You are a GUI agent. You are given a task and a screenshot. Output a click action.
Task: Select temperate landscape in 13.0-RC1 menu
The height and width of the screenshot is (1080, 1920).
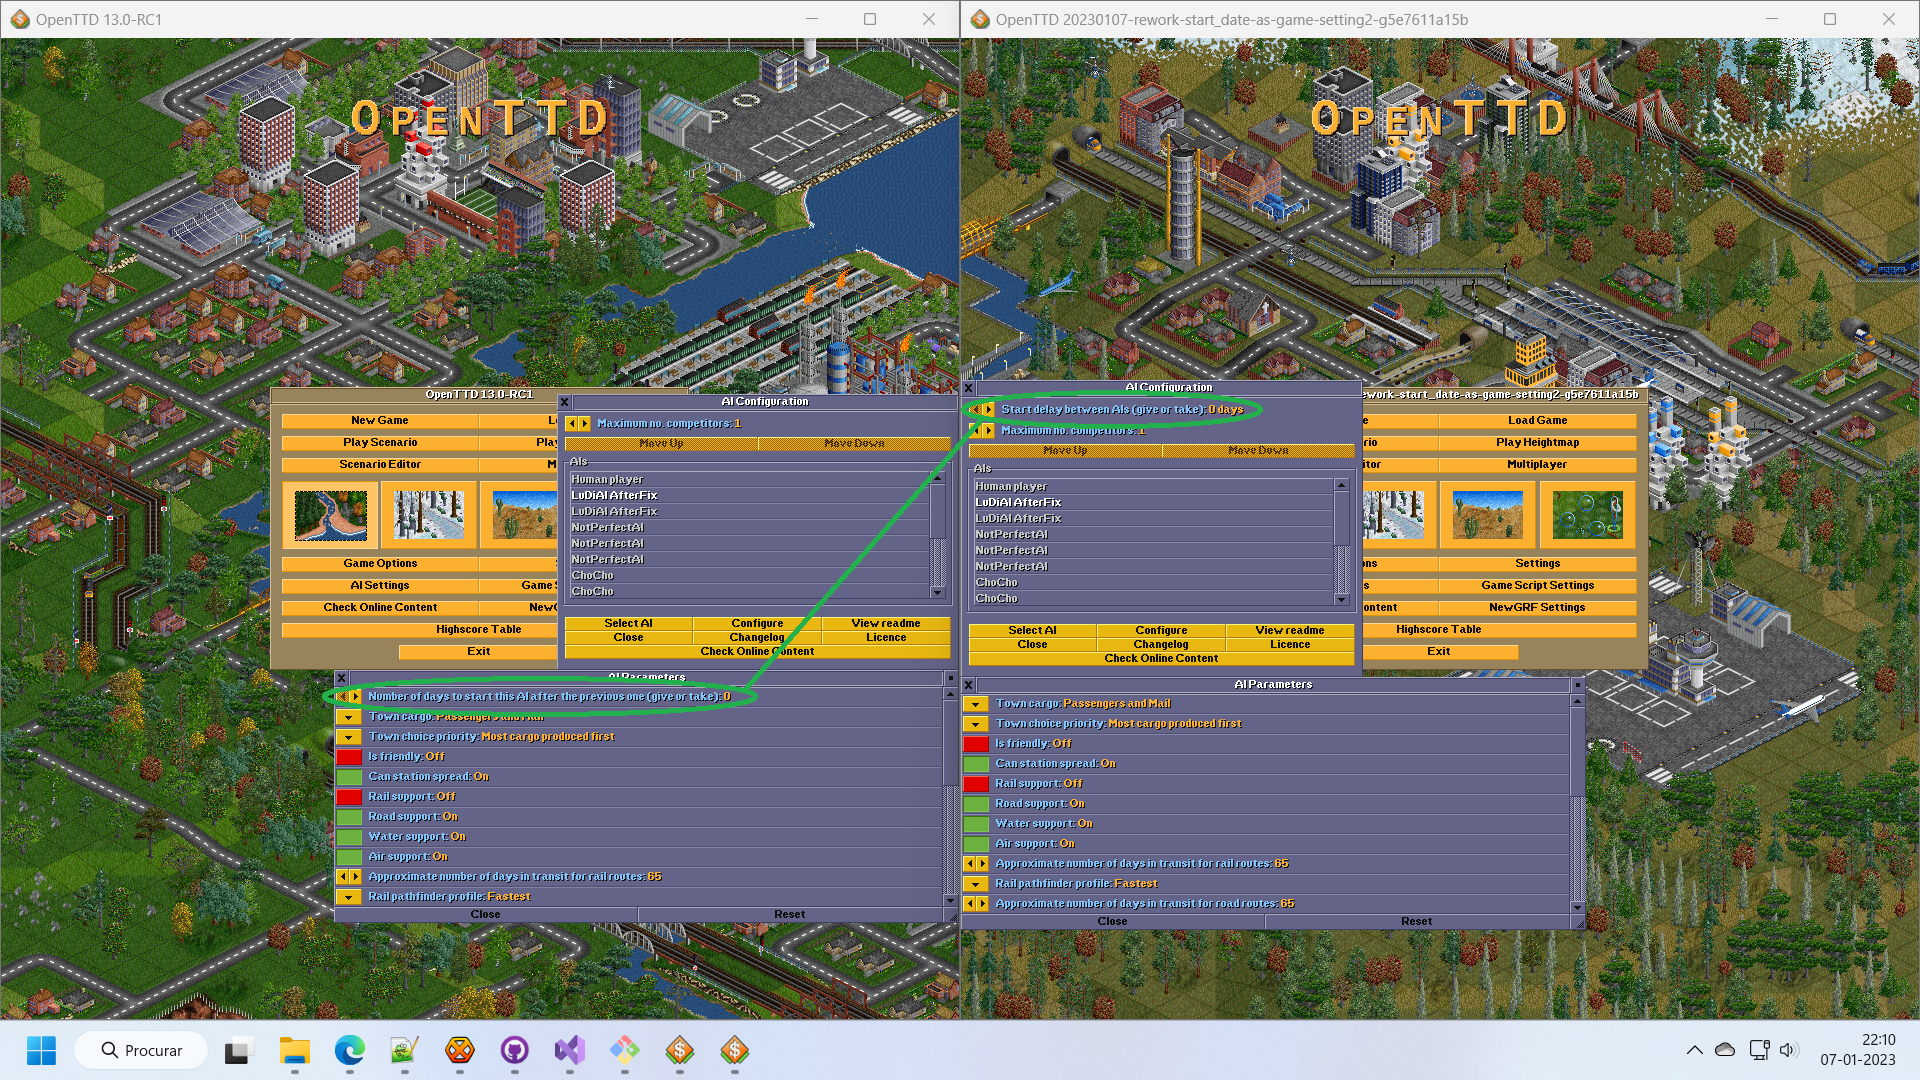330,515
